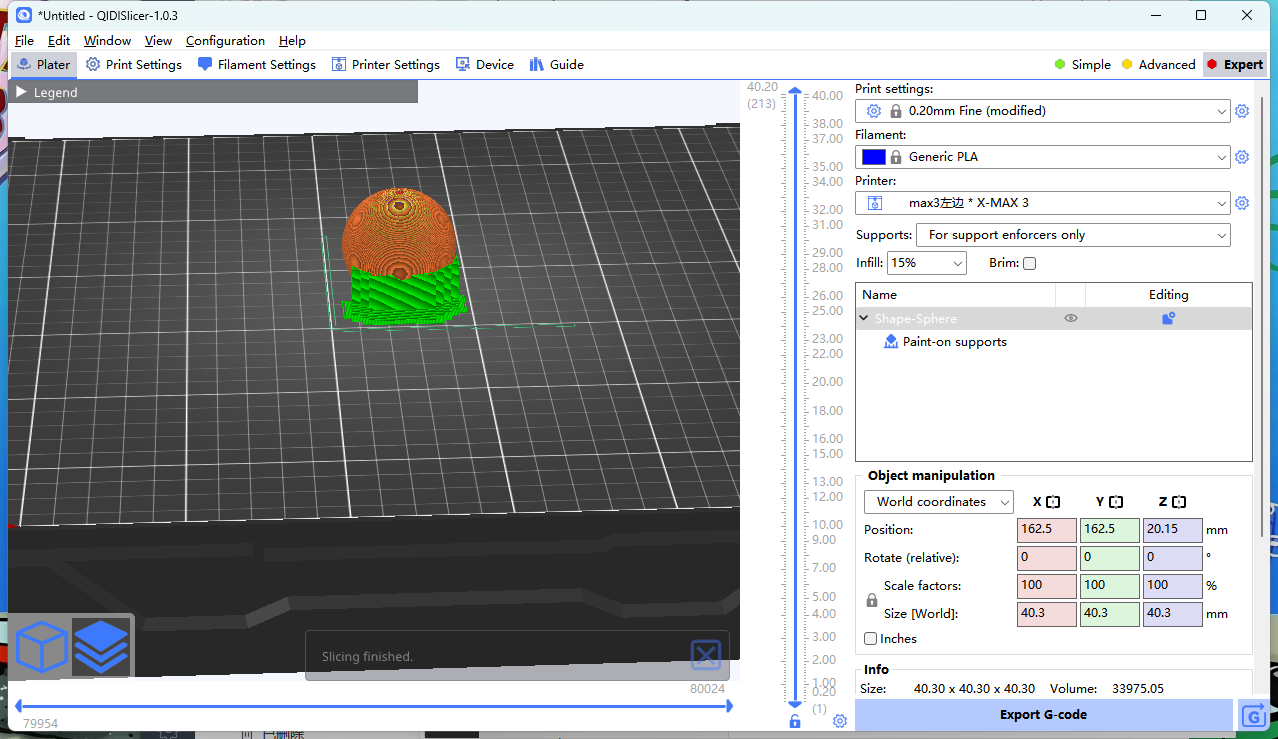Toggle the layer slider lock icon
The width and height of the screenshot is (1278, 739).
[795, 721]
